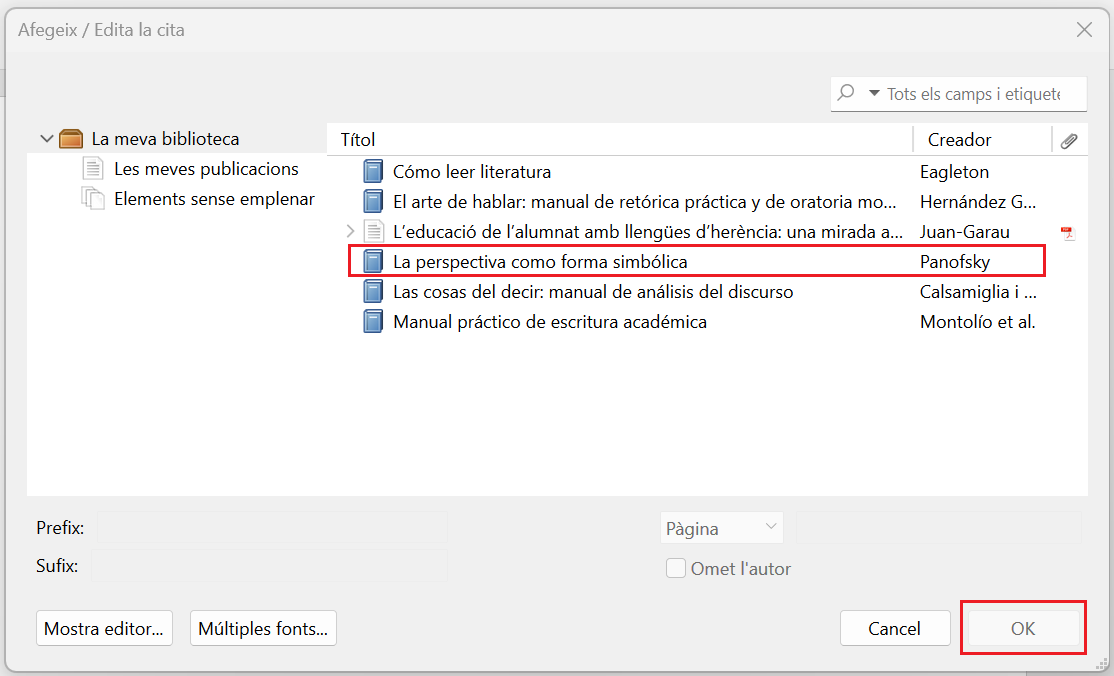Viewport: 1114px width, 676px height.
Task: Click creator Calsamiglia i ...
Action: pyautogui.click(x=978, y=291)
